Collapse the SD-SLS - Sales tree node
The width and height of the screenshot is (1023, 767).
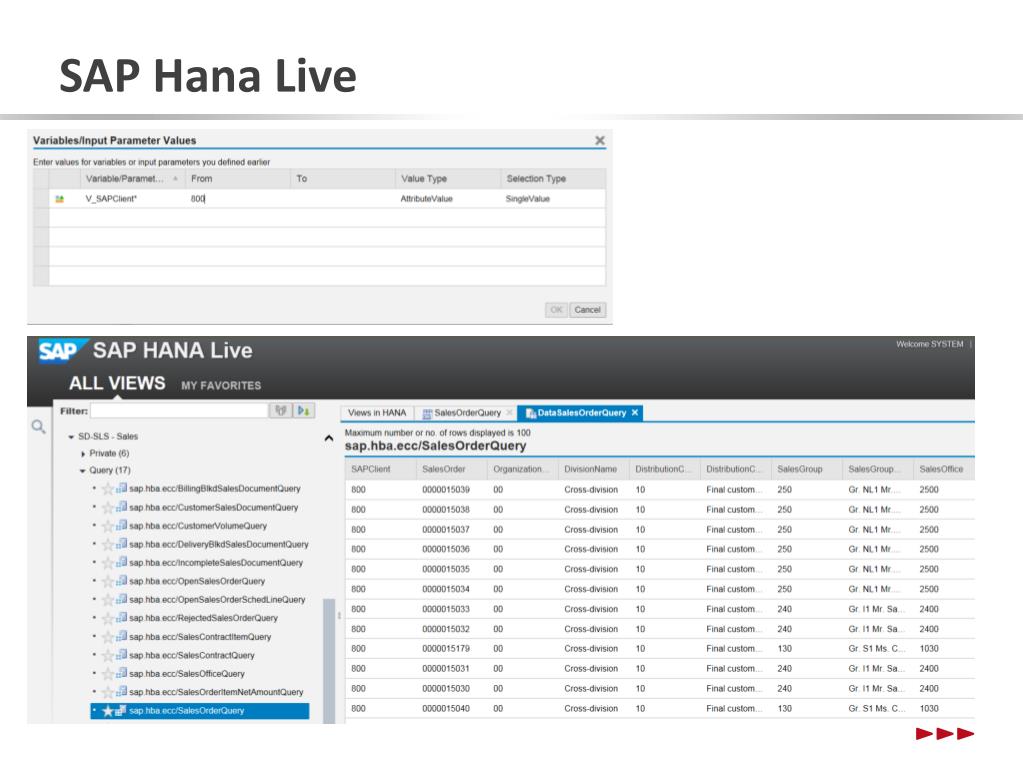click(x=71, y=437)
